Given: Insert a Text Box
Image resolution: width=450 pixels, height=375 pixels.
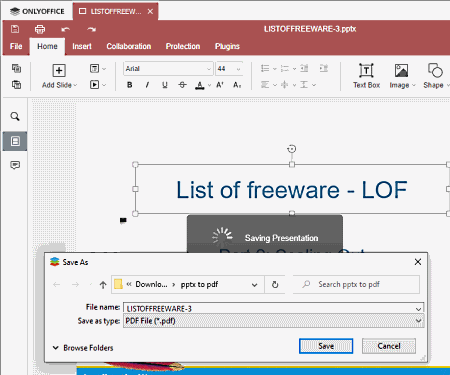Looking at the screenshot, I should point(366,76).
